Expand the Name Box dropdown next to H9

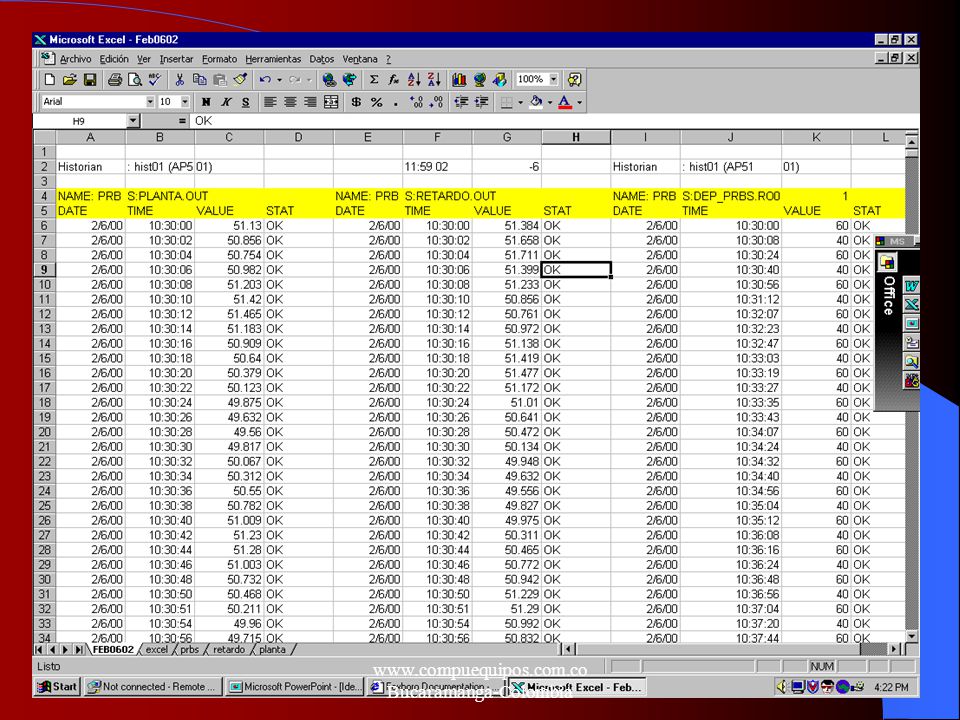(x=133, y=121)
